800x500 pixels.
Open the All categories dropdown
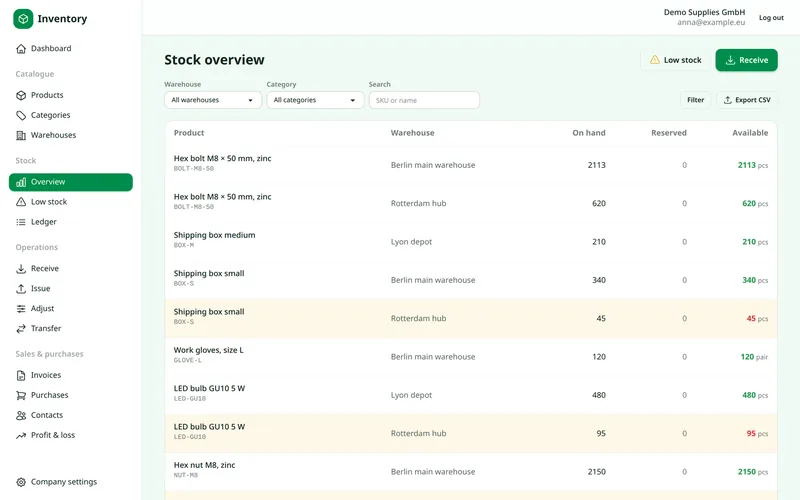click(315, 100)
